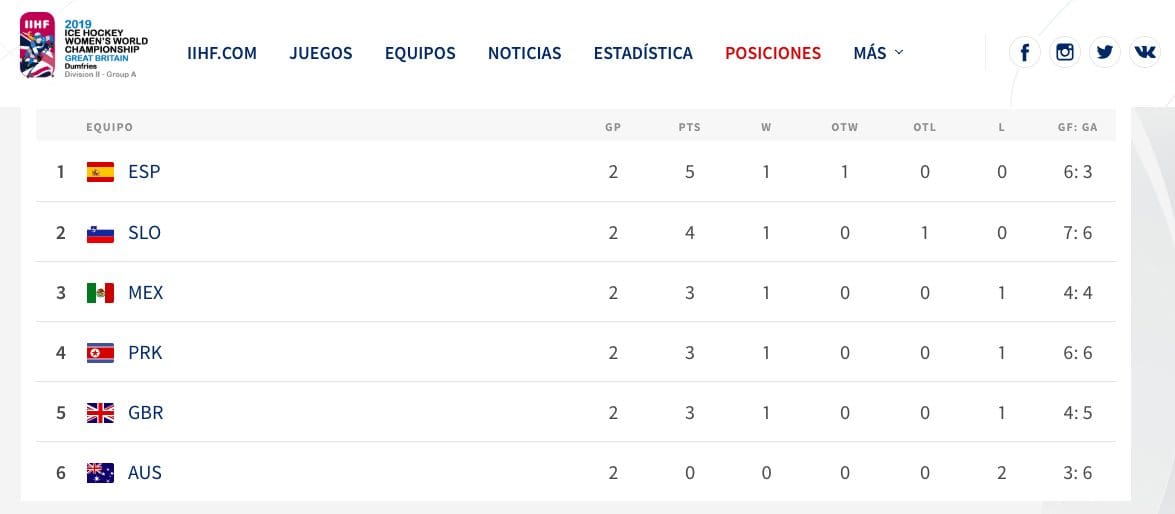Click the Slovenia flag icon
The width and height of the screenshot is (1175, 514).
(x=100, y=233)
